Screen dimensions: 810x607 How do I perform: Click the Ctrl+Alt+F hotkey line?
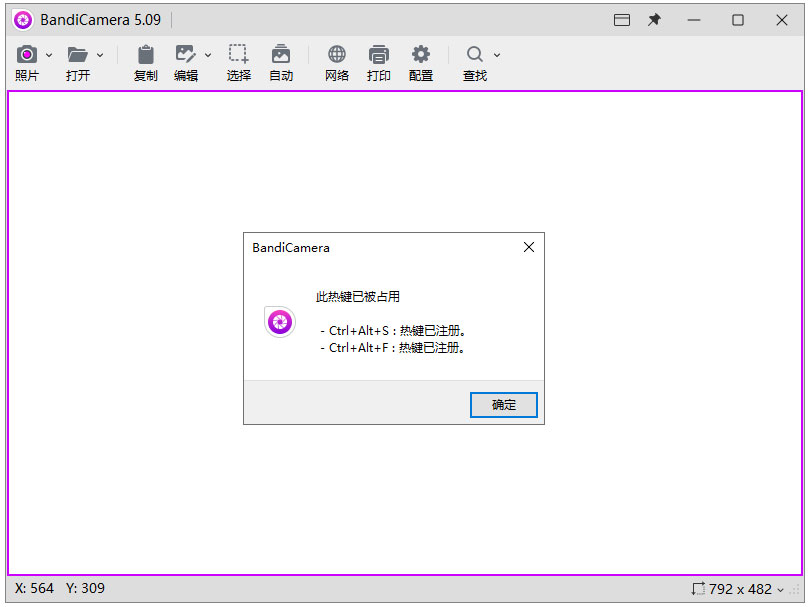tap(393, 348)
